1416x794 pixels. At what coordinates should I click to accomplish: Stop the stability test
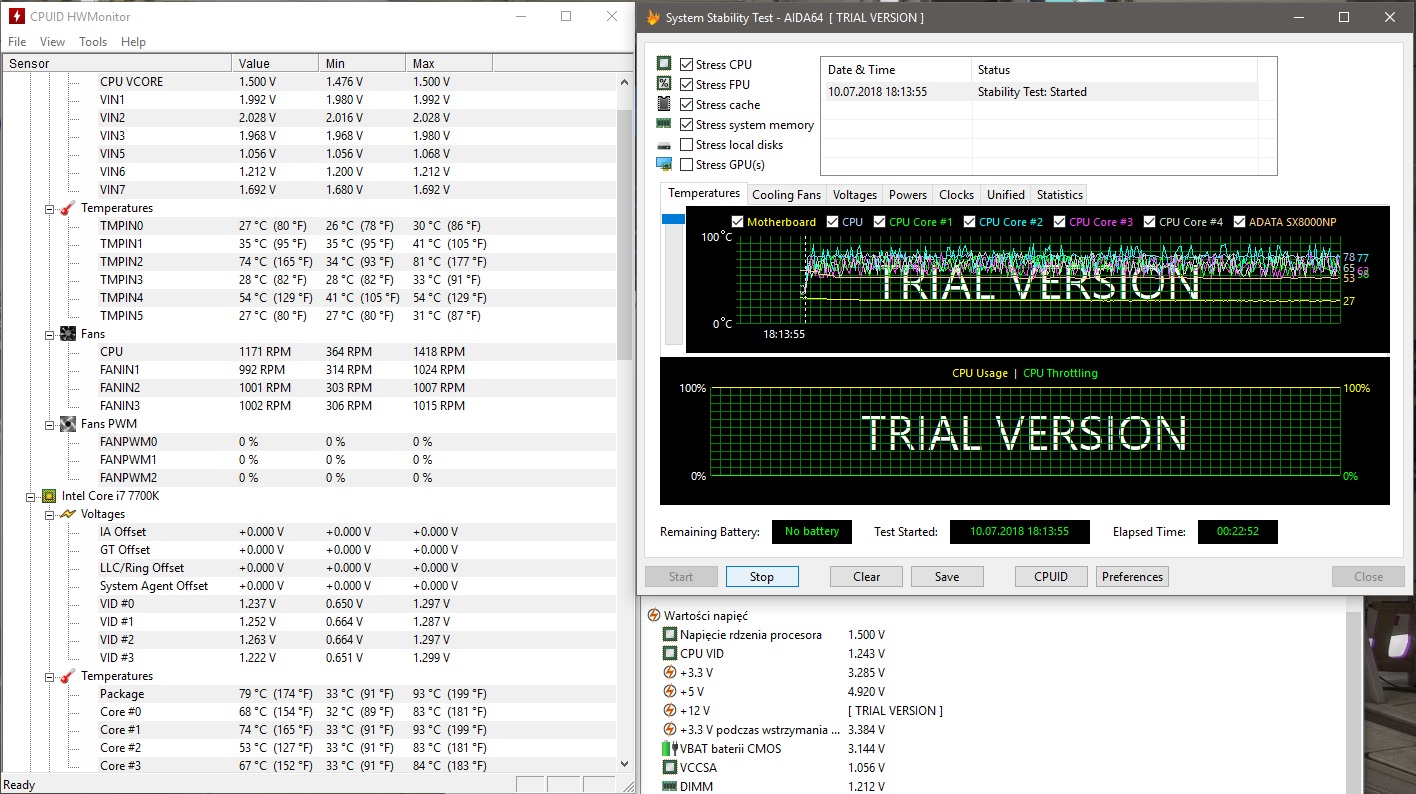coord(762,577)
